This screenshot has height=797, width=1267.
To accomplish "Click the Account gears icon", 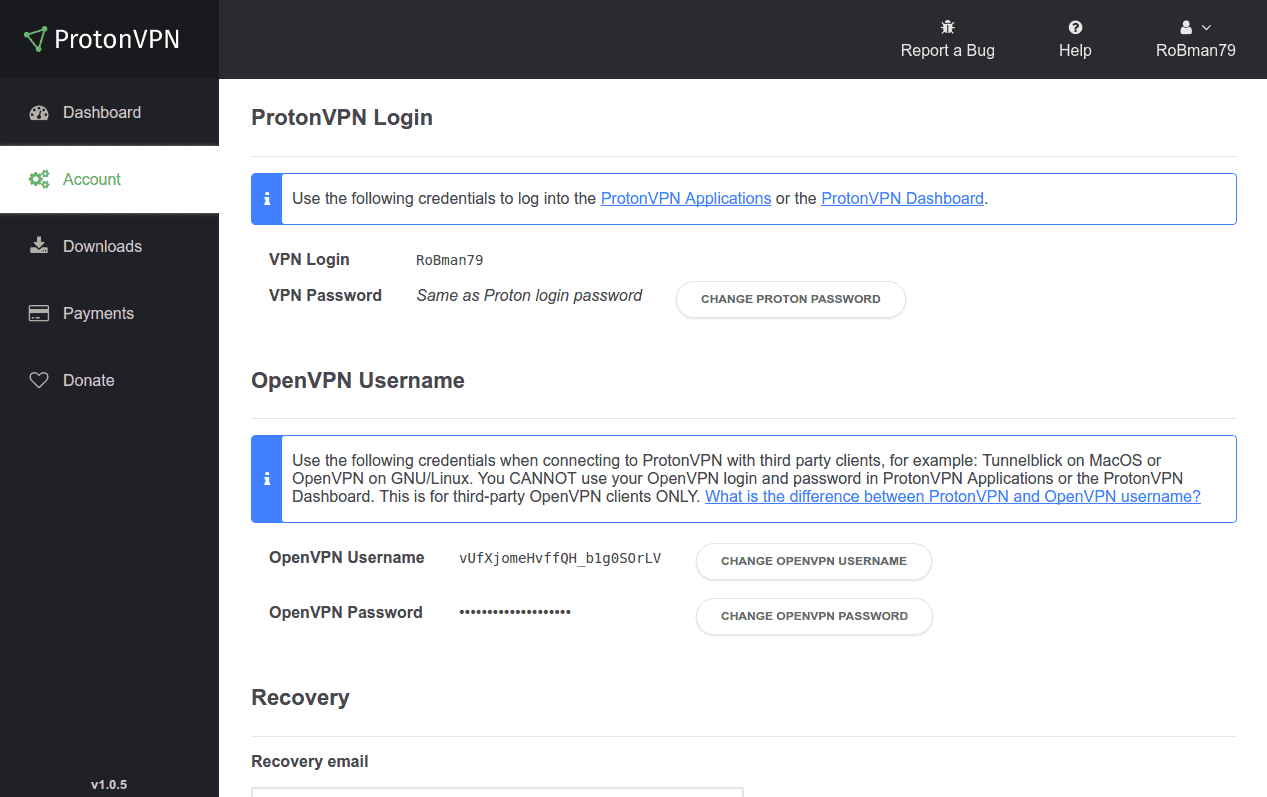I will 39,180.
